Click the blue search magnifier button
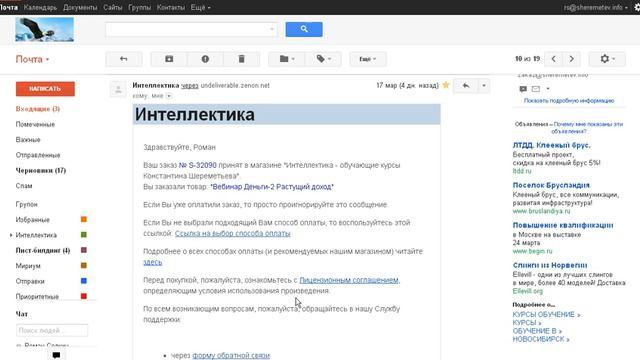The width and height of the screenshot is (640, 360). 304,29
